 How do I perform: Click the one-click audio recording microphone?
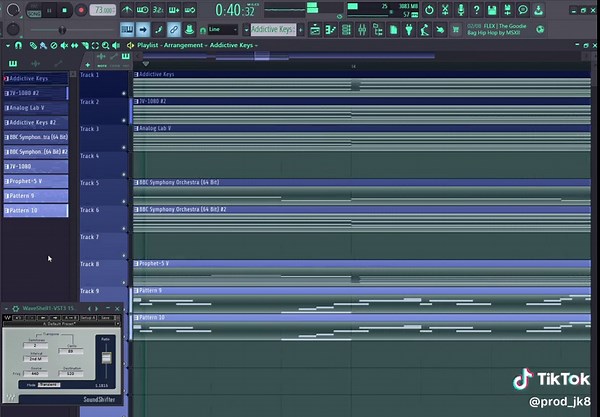(461, 10)
